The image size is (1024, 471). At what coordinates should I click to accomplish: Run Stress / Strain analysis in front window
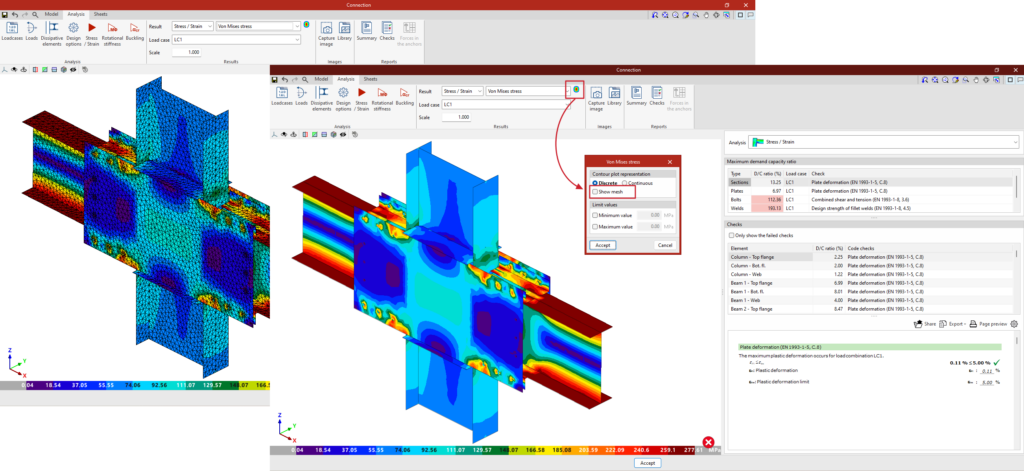(x=362, y=99)
